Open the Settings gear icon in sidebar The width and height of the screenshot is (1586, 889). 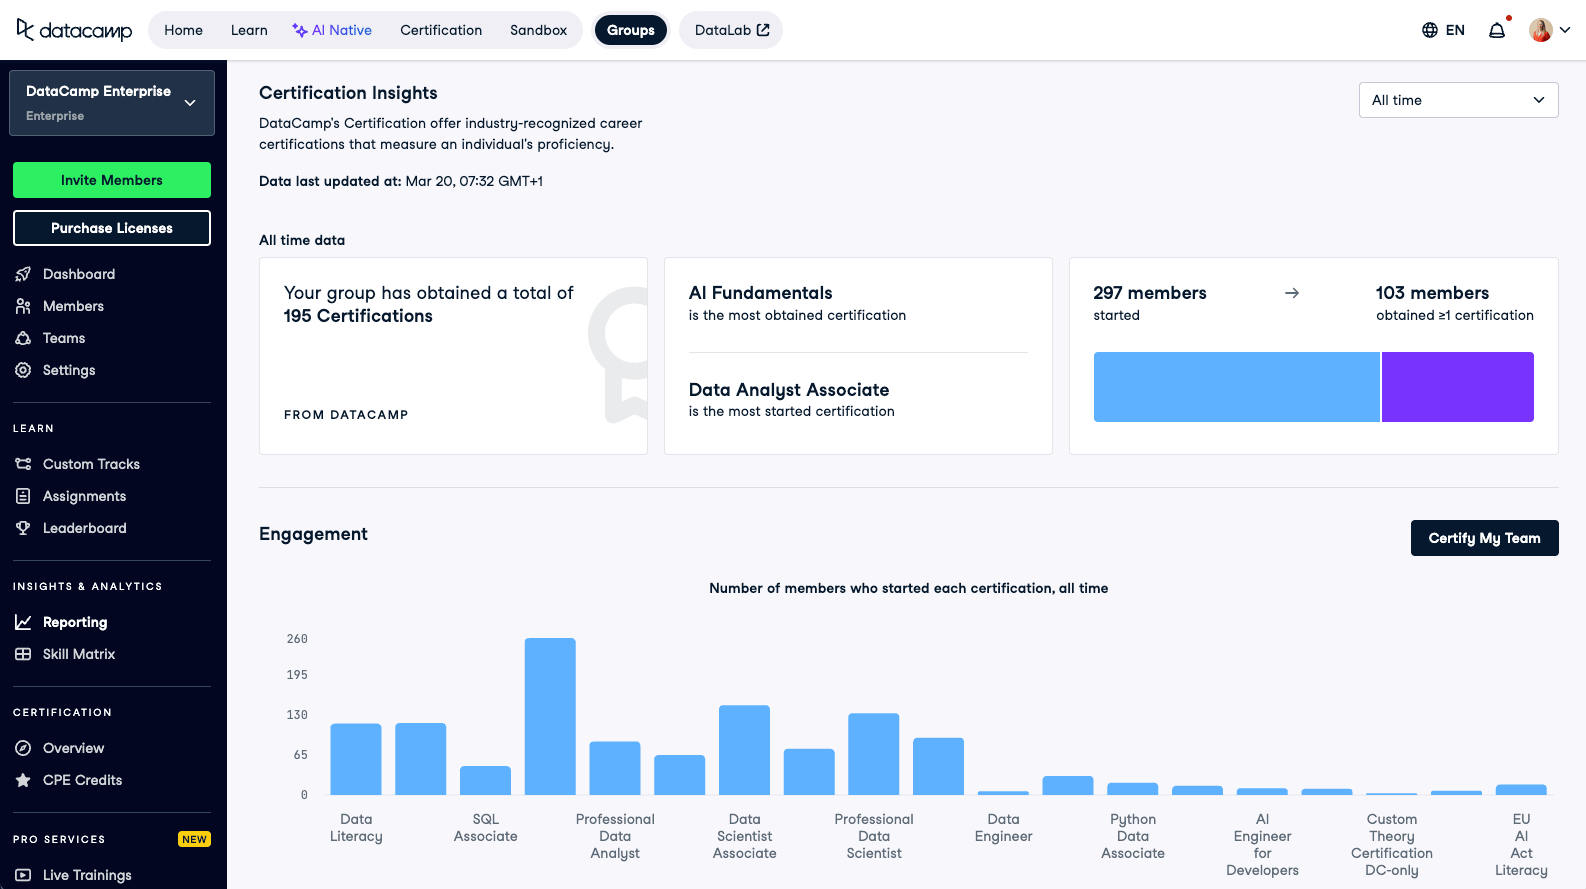click(23, 370)
